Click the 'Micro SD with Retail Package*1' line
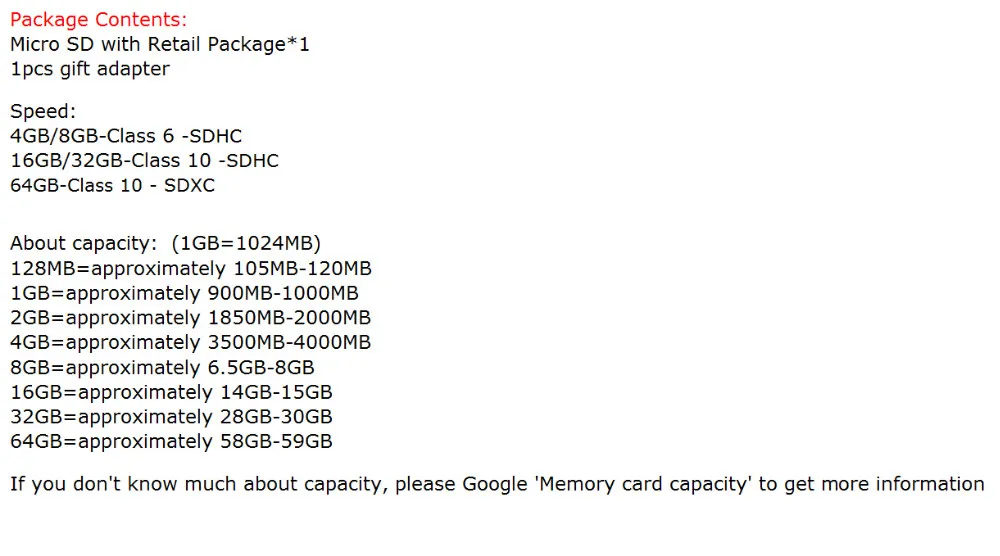This screenshot has height=556, width=1000. point(159,44)
